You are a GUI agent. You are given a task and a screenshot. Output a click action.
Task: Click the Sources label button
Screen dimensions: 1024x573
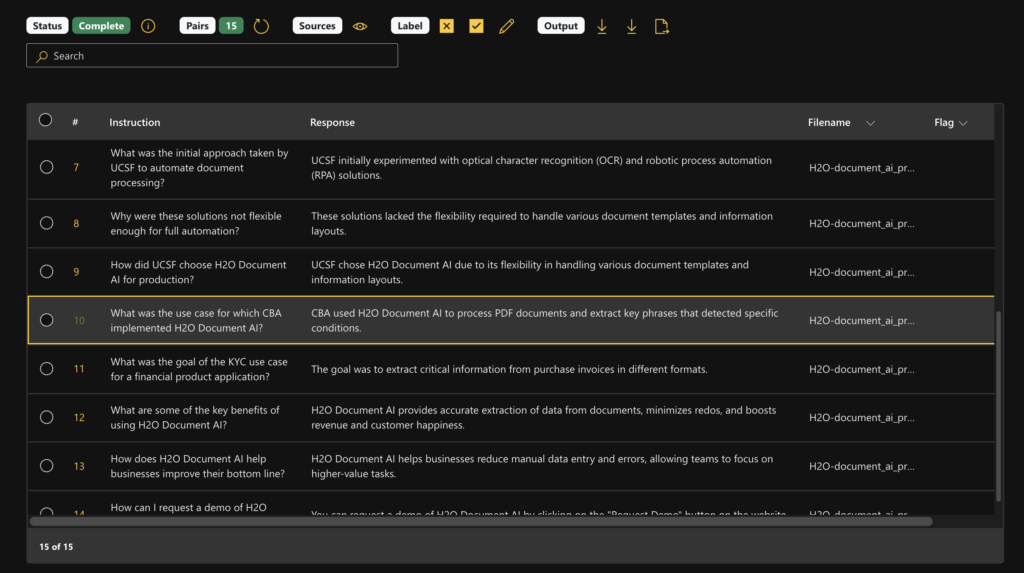click(x=317, y=26)
